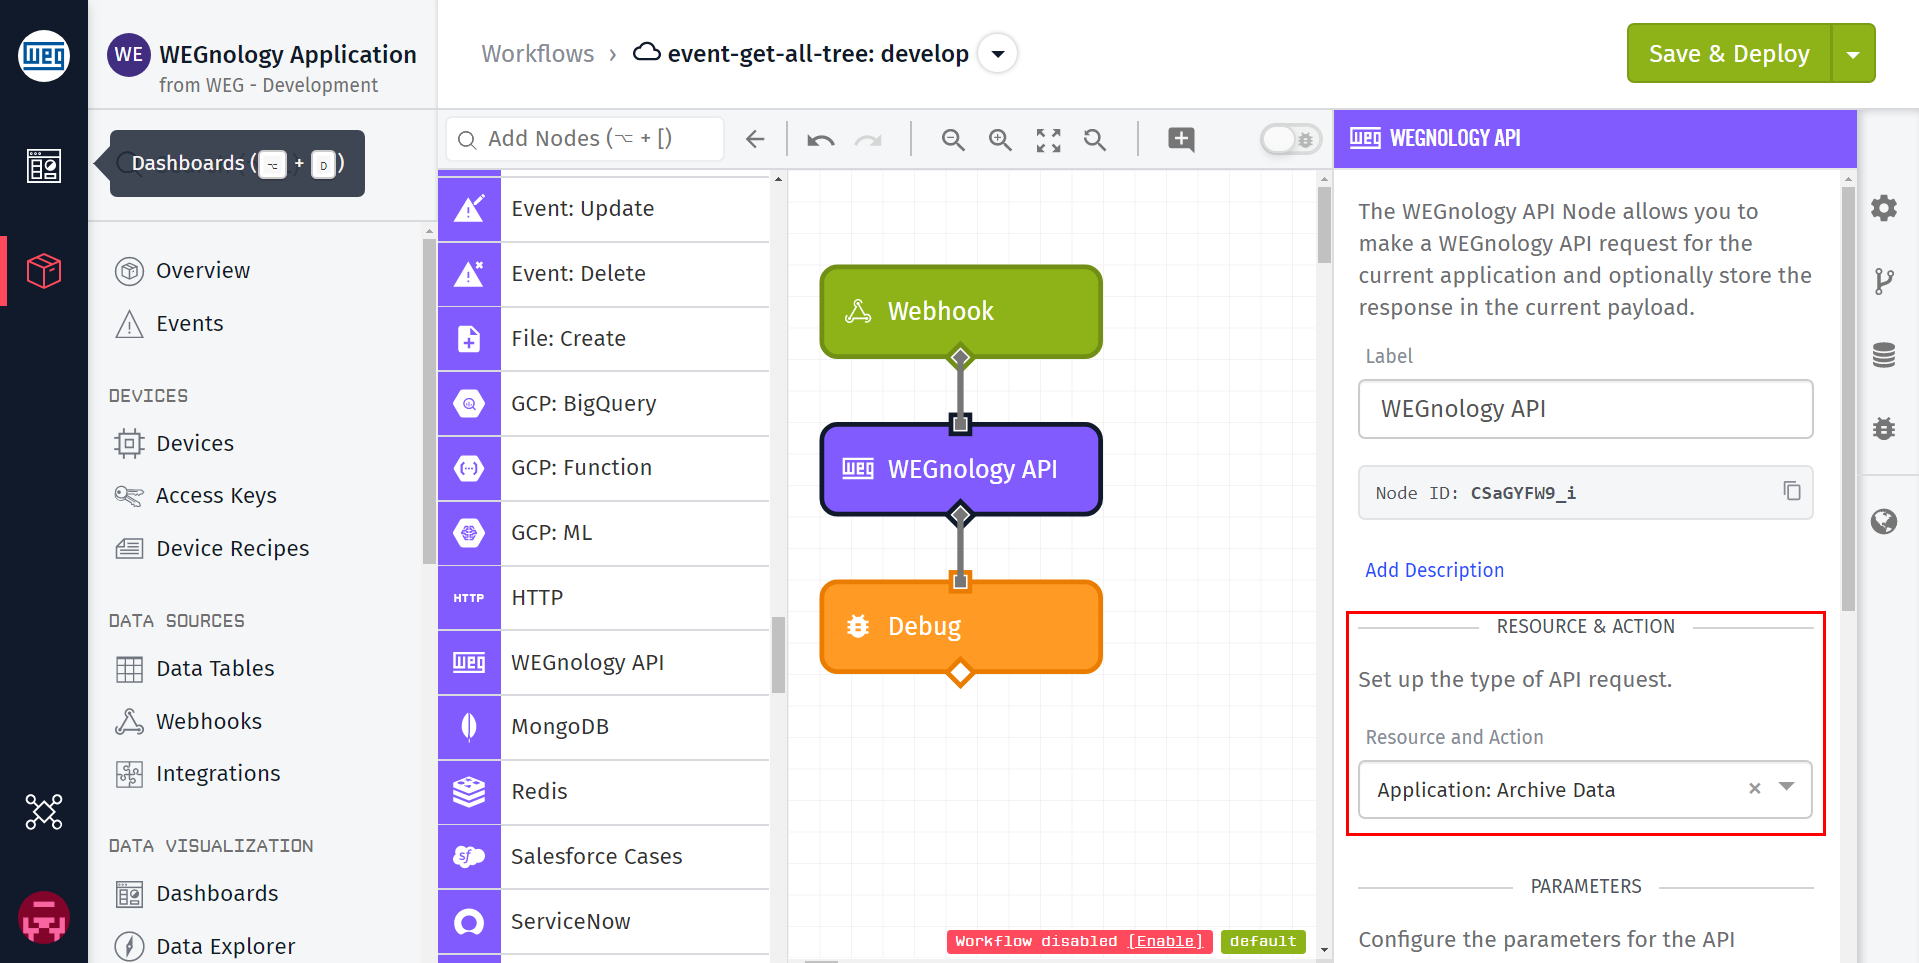Collapse node palette back arrow

[755, 139]
